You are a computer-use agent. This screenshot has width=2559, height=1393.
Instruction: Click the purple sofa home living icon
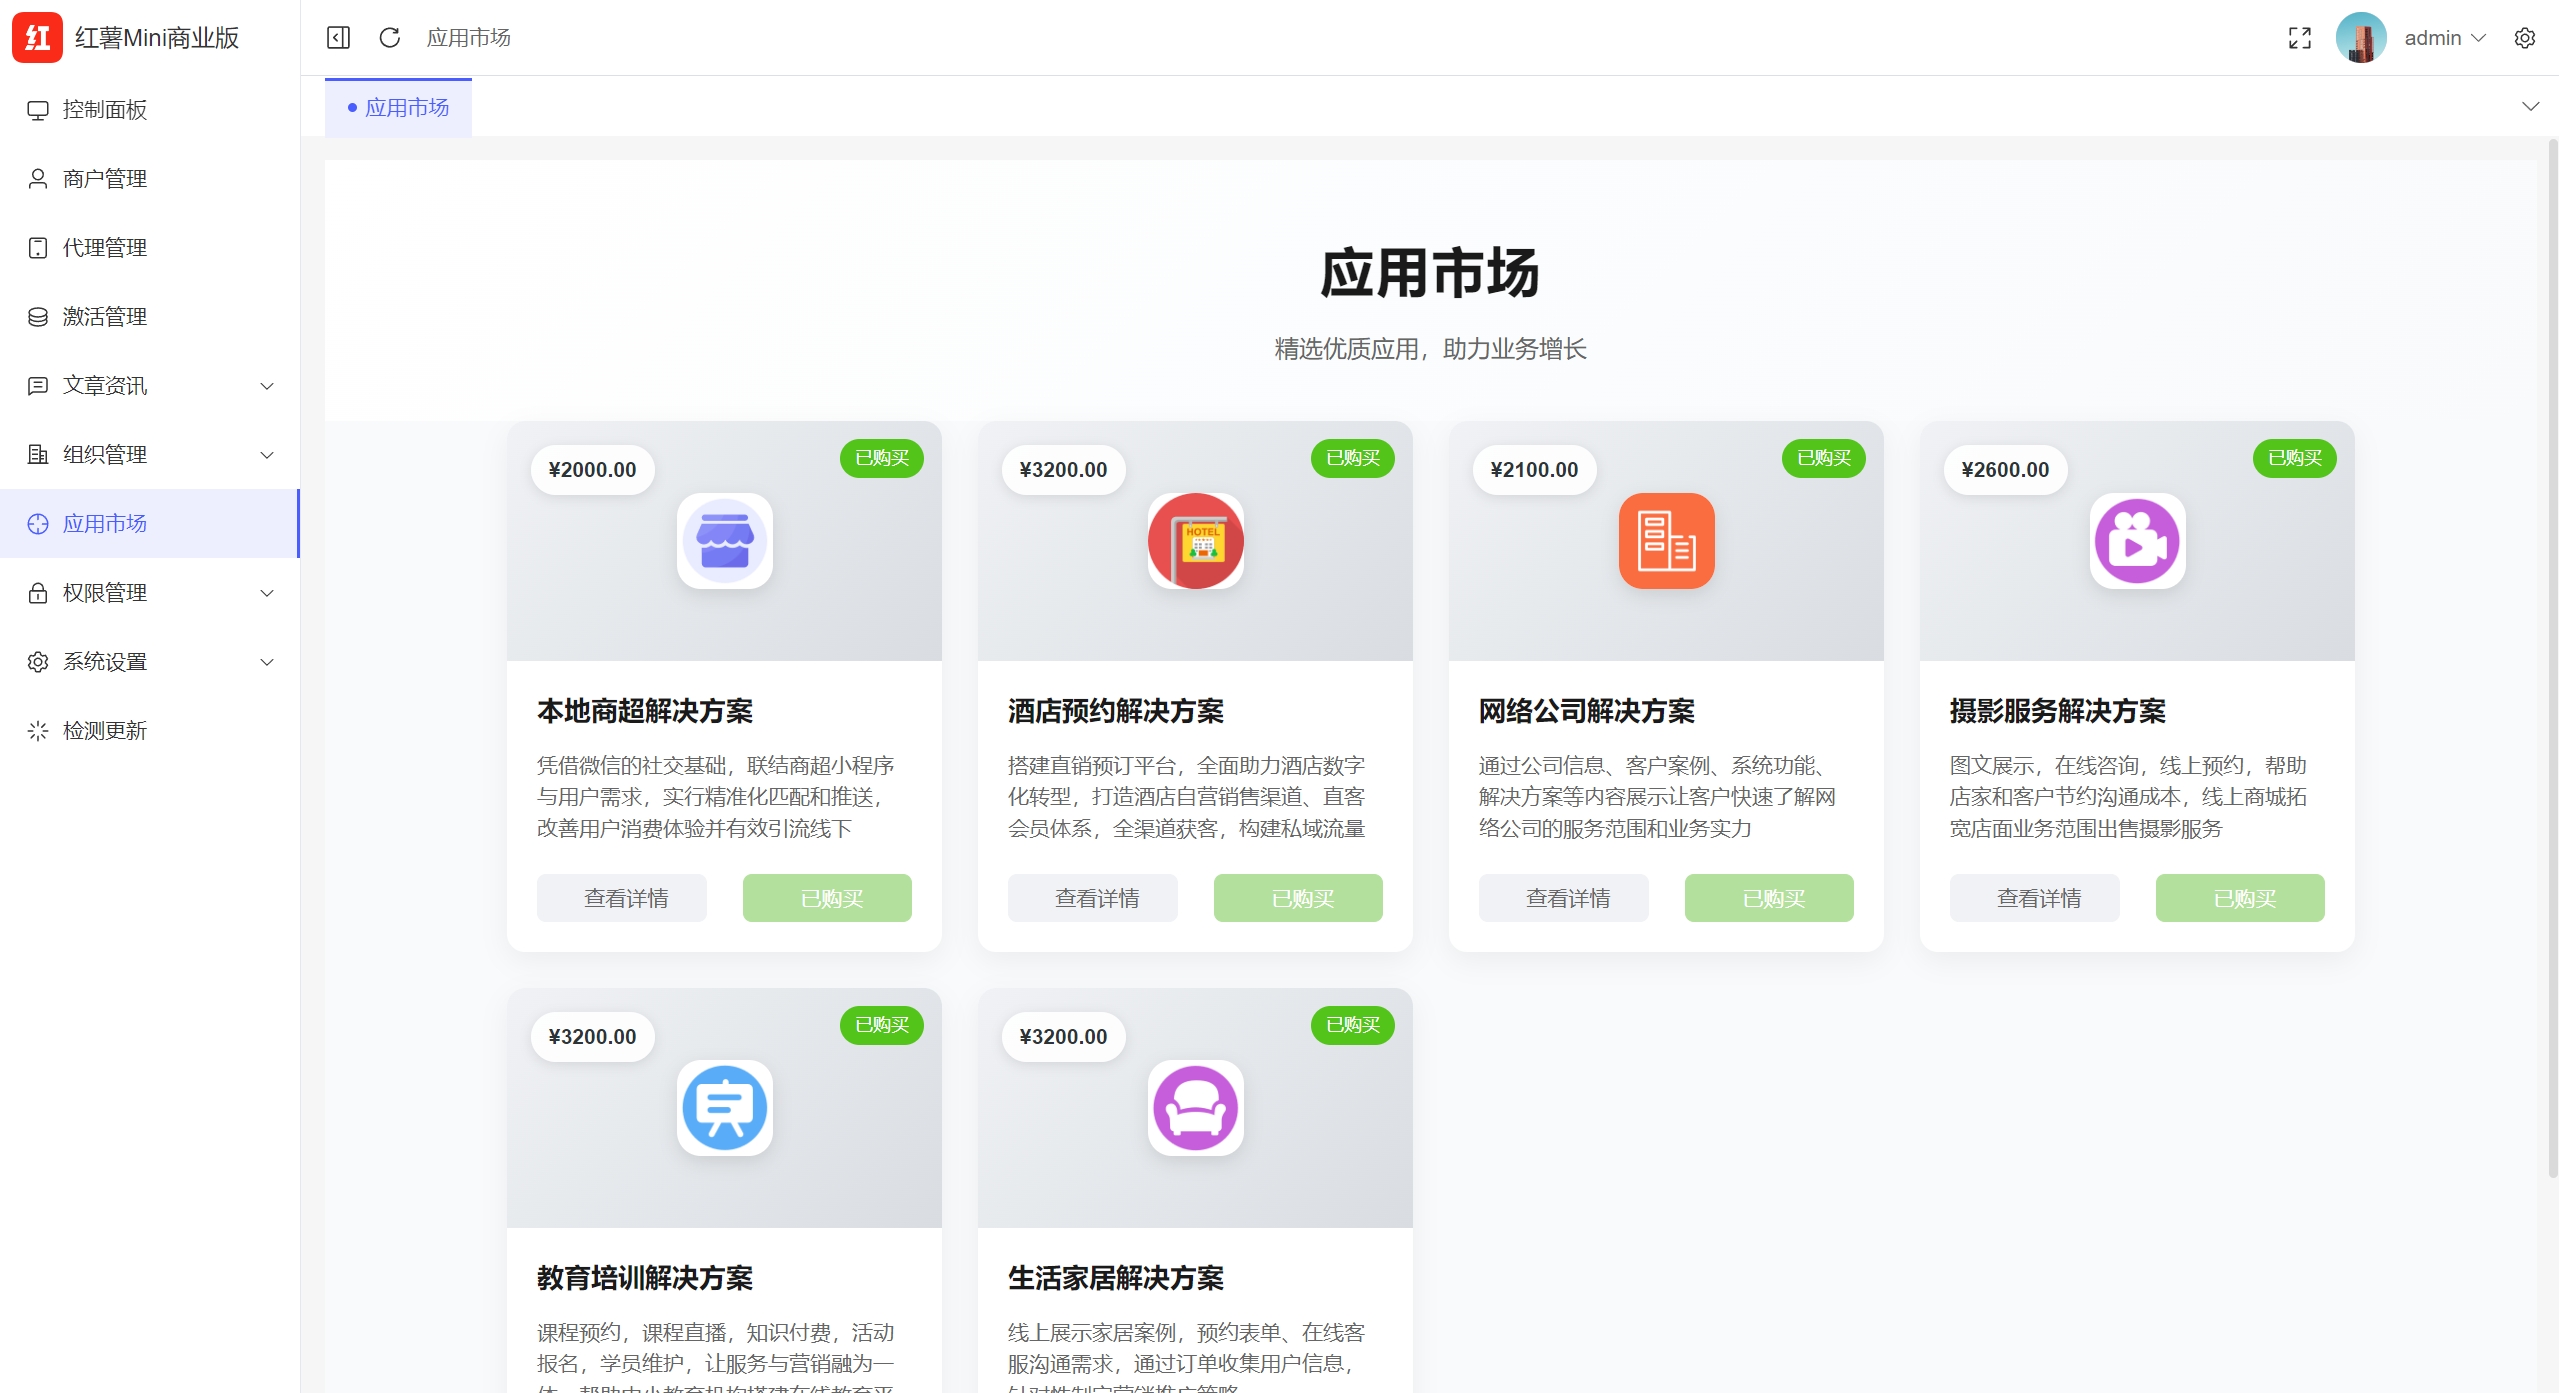pos(1195,1108)
